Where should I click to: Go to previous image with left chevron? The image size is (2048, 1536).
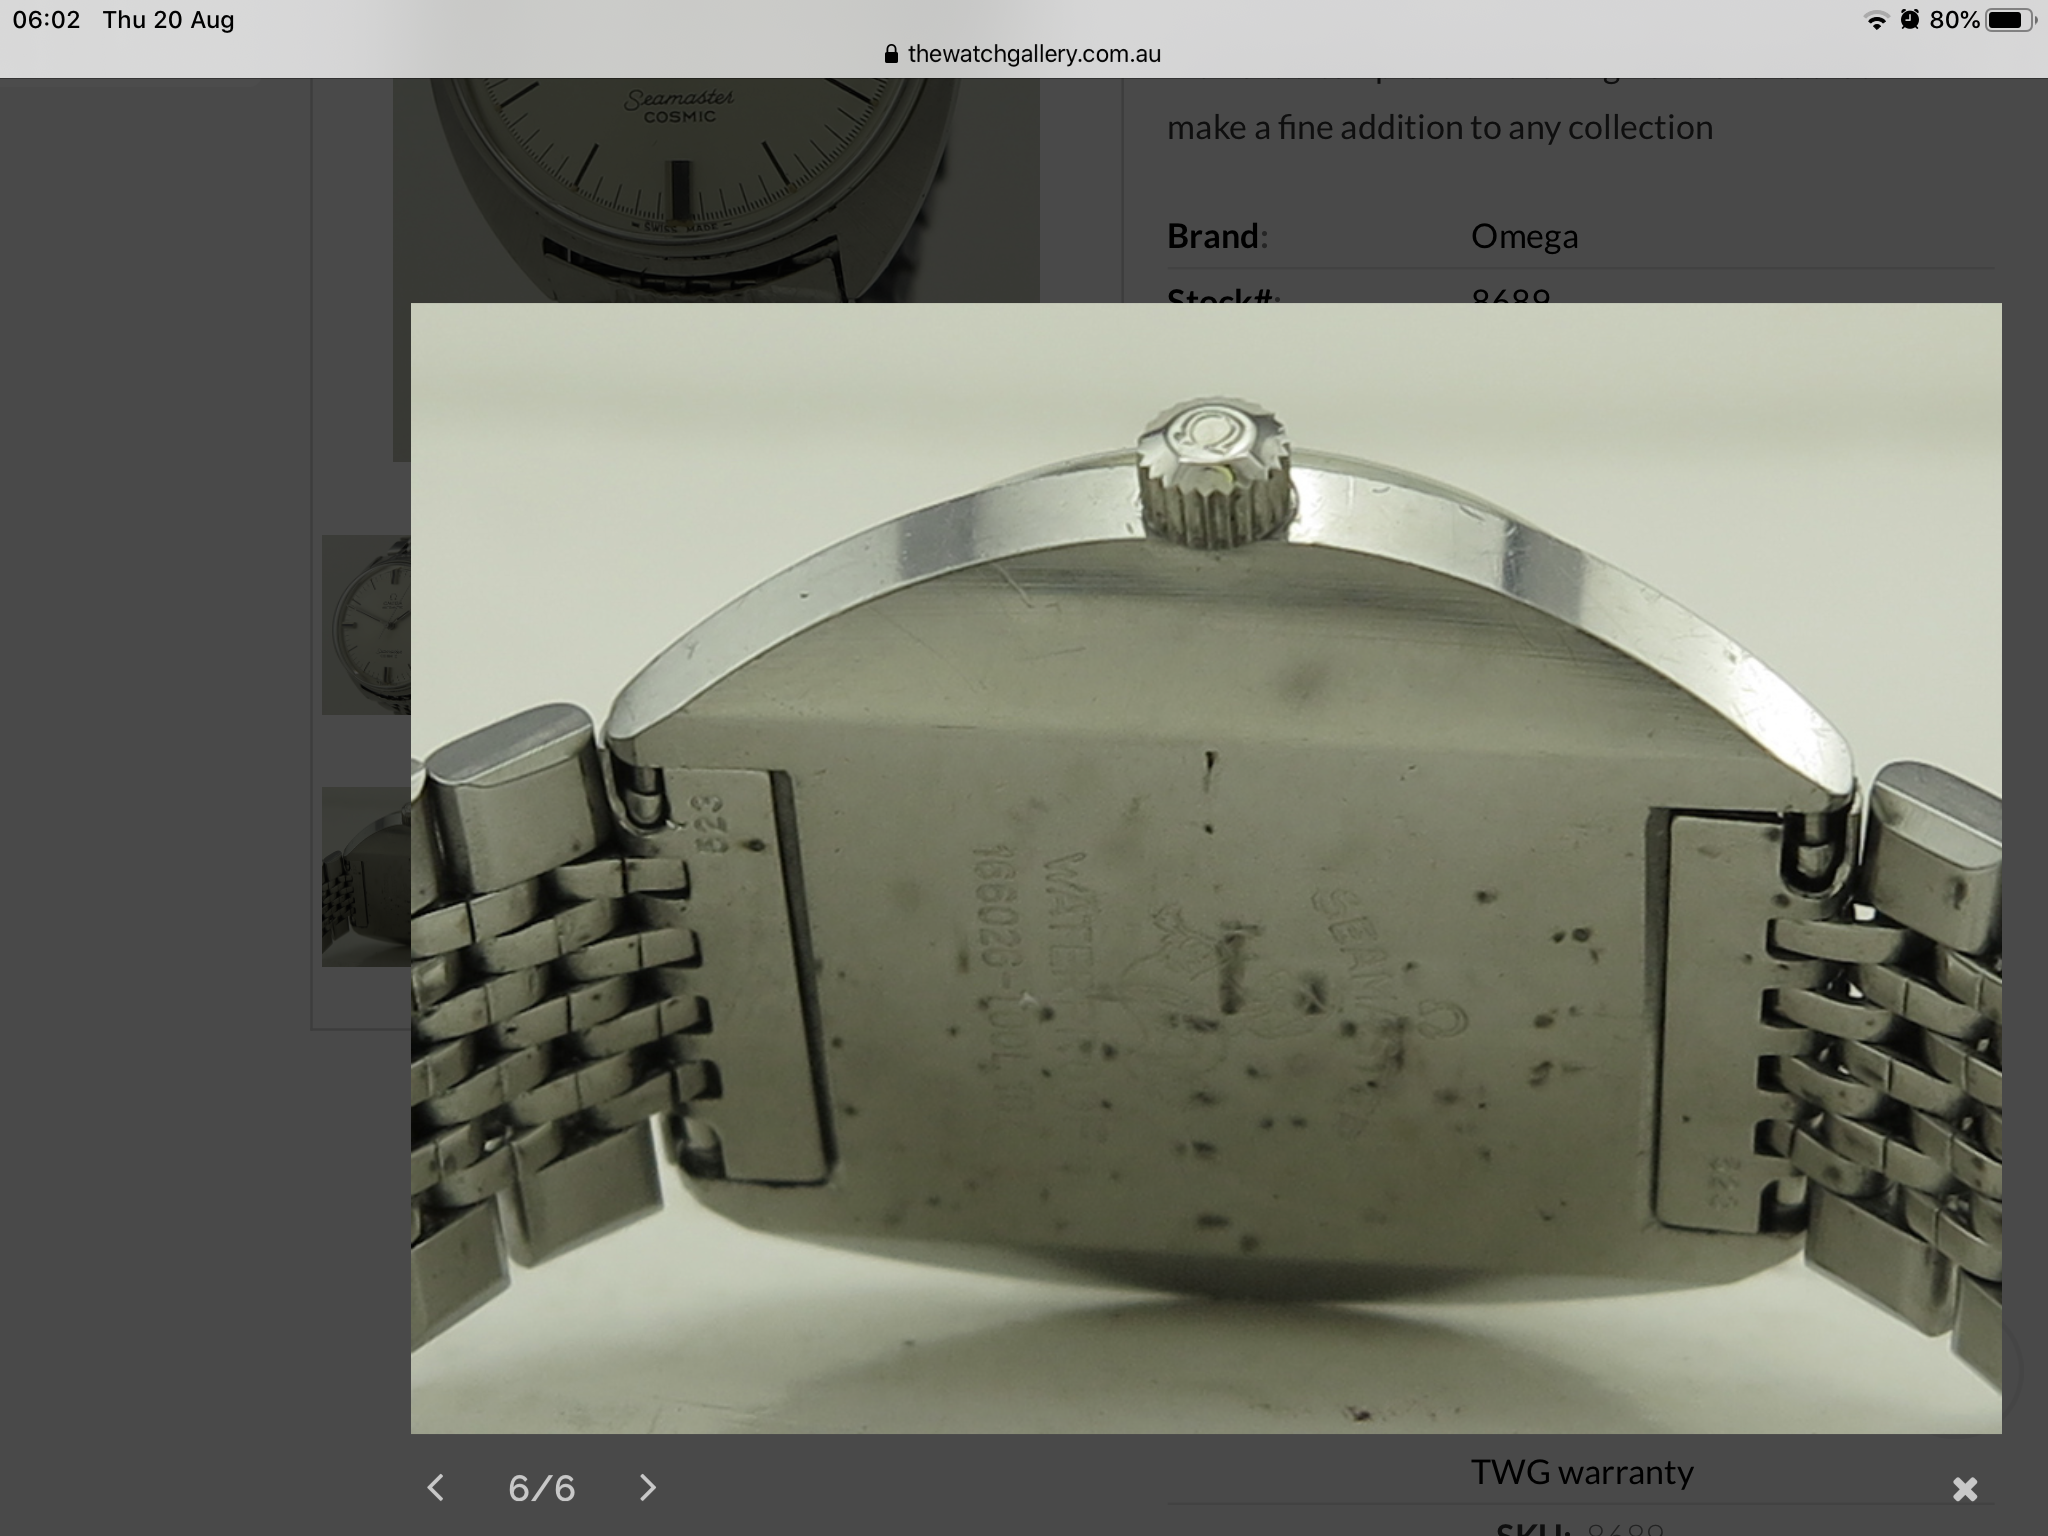pos(435,1487)
